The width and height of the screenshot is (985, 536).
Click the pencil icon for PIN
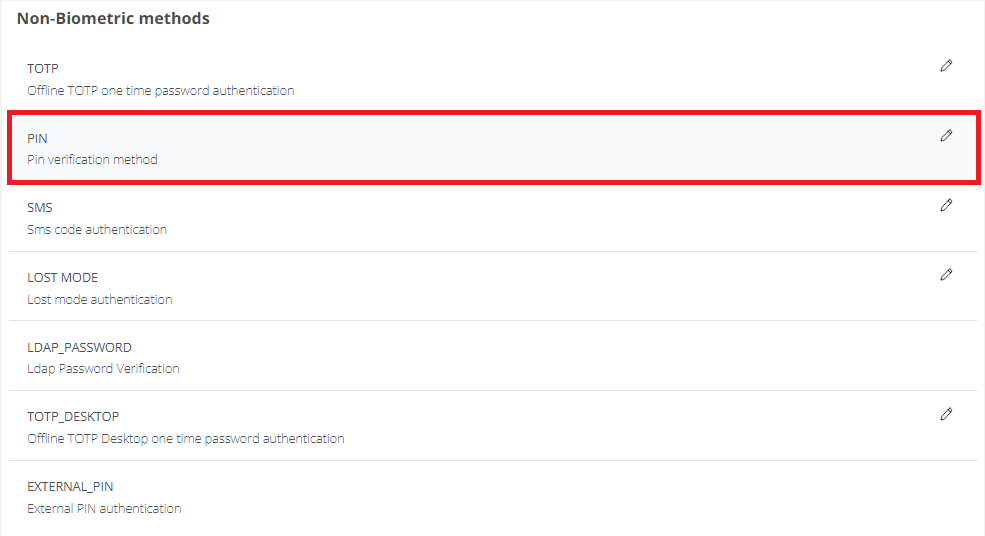pyautogui.click(x=946, y=136)
